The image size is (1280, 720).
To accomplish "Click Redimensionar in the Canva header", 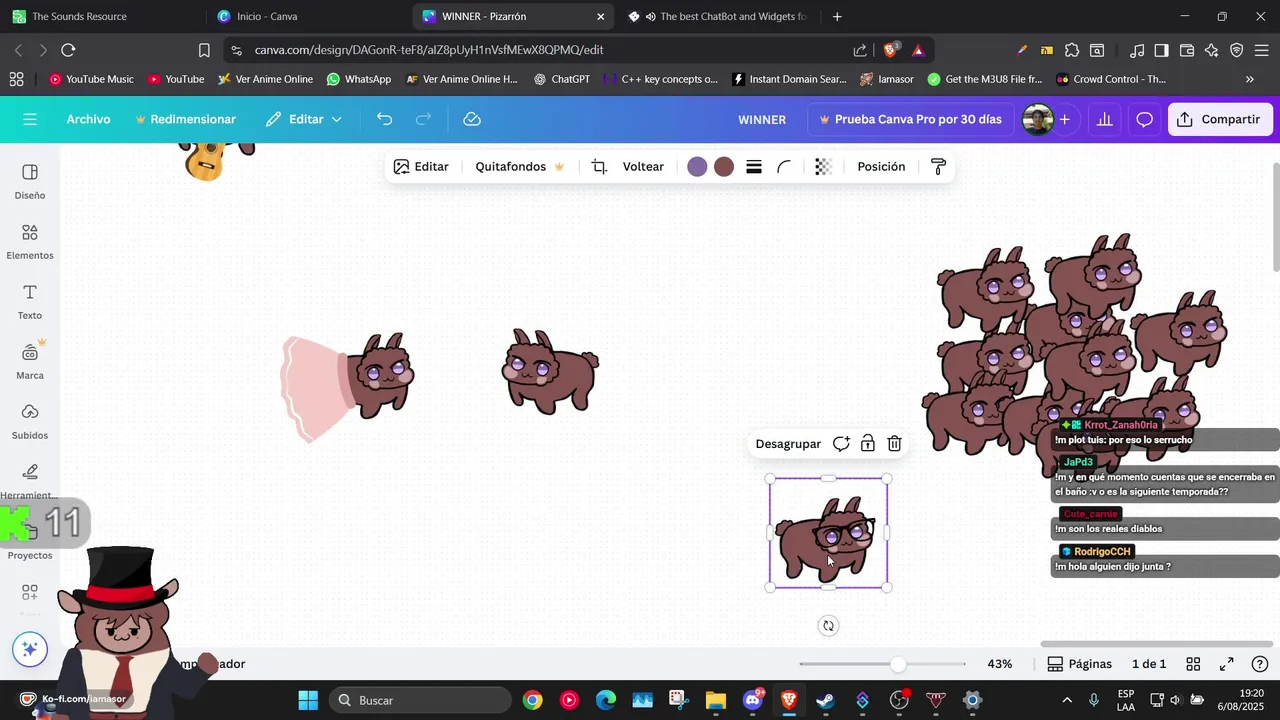I will [x=186, y=119].
